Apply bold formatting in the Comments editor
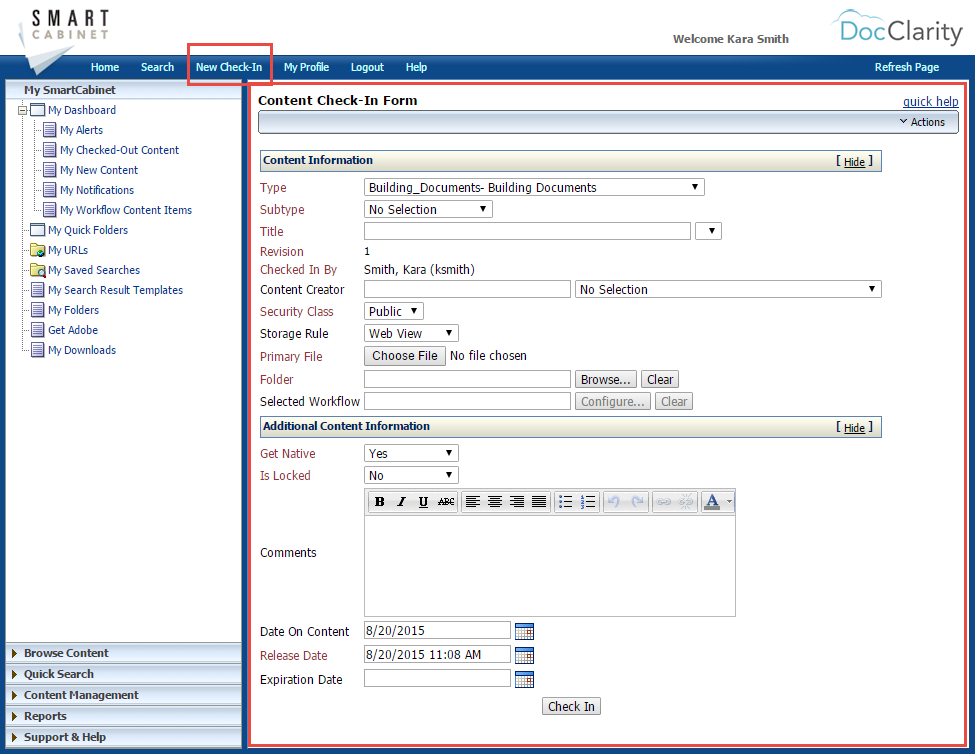975x754 pixels. pyautogui.click(x=379, y=501)
